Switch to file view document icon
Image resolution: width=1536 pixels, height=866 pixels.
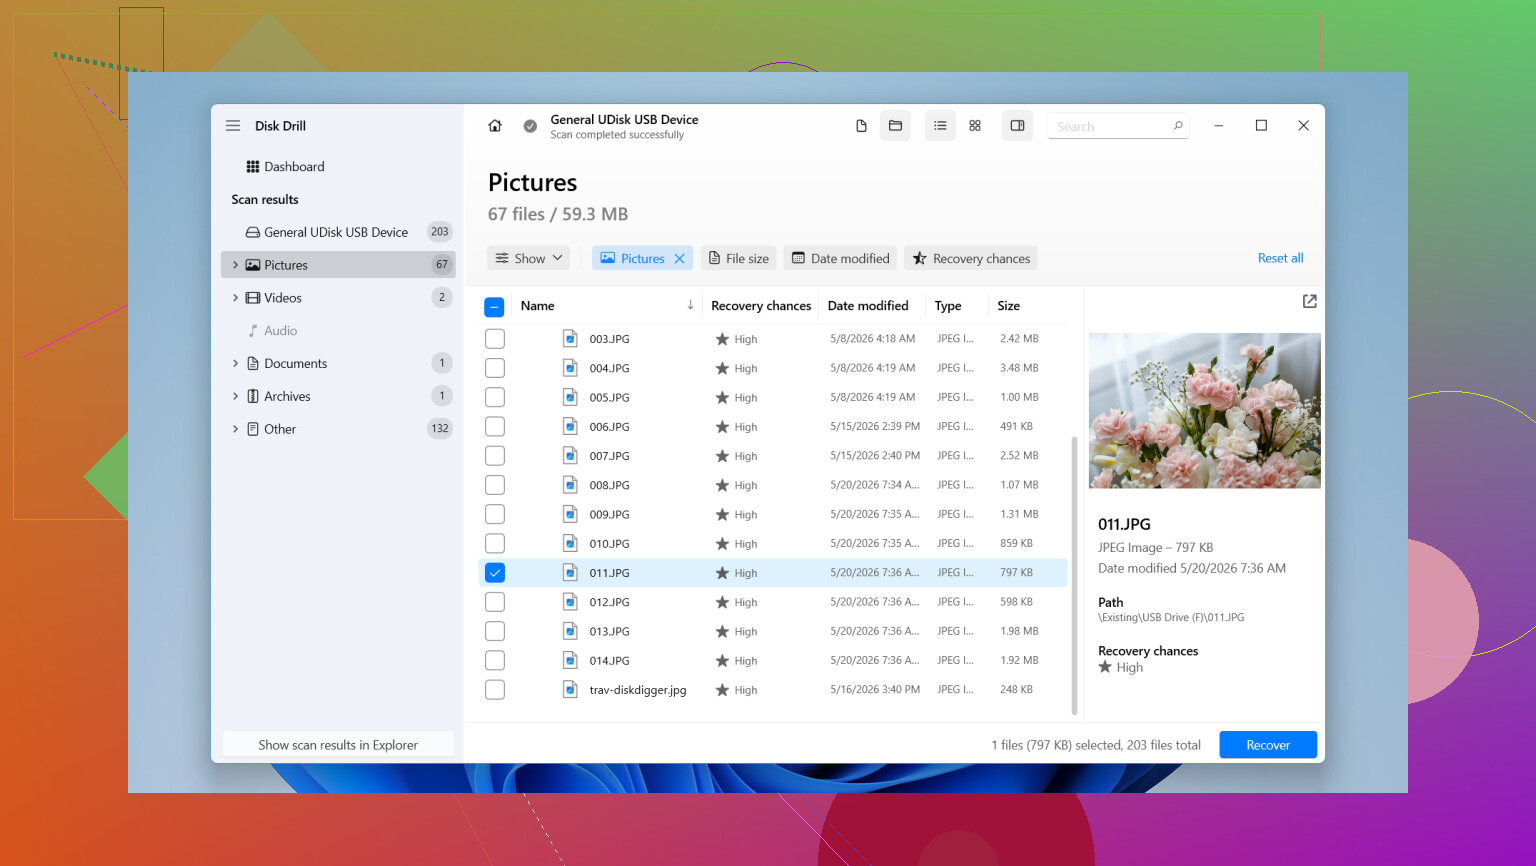861,126
